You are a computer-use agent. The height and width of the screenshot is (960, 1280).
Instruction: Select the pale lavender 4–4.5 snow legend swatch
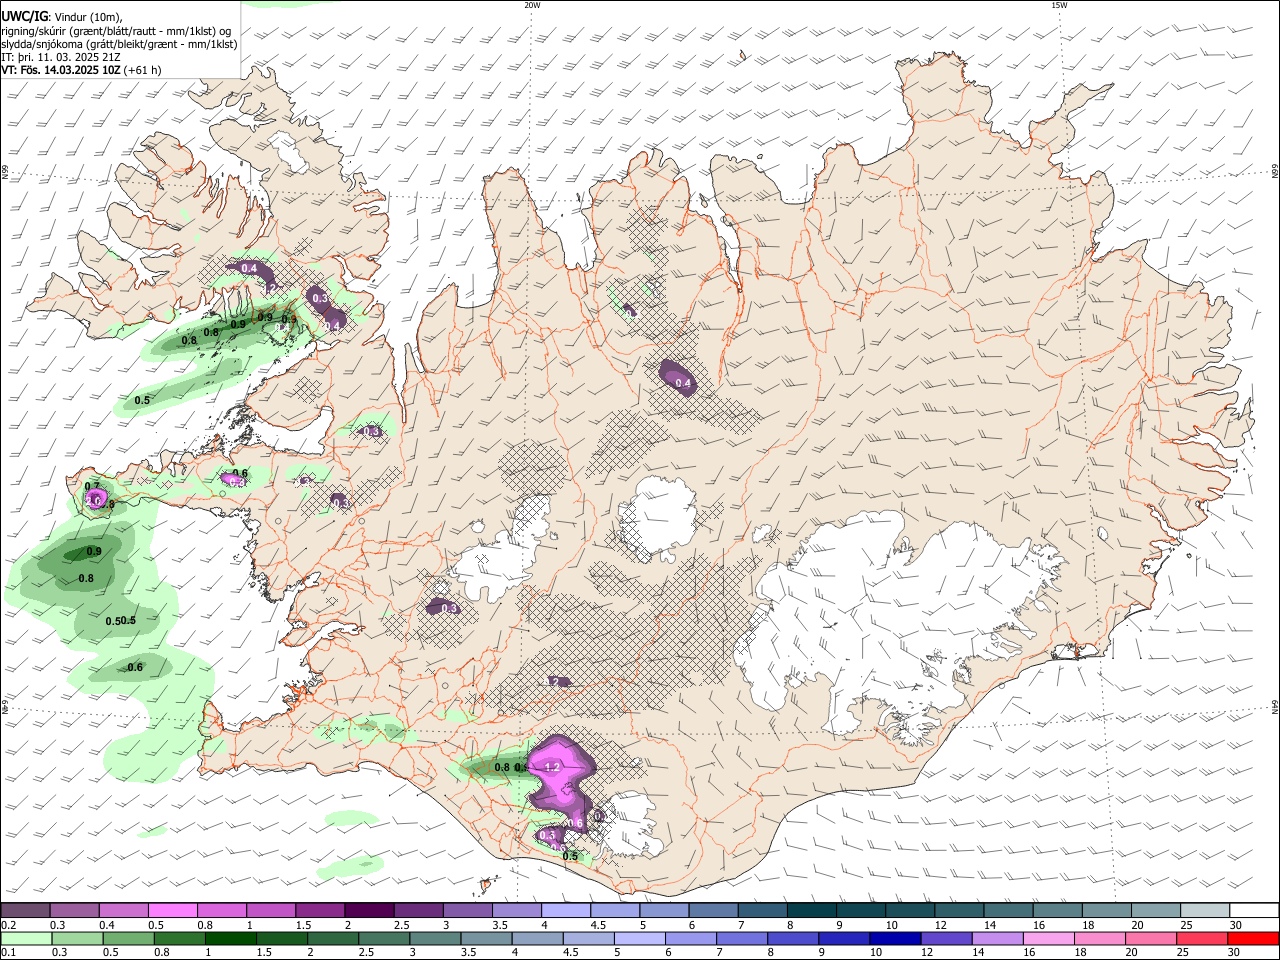pos(565,910)
